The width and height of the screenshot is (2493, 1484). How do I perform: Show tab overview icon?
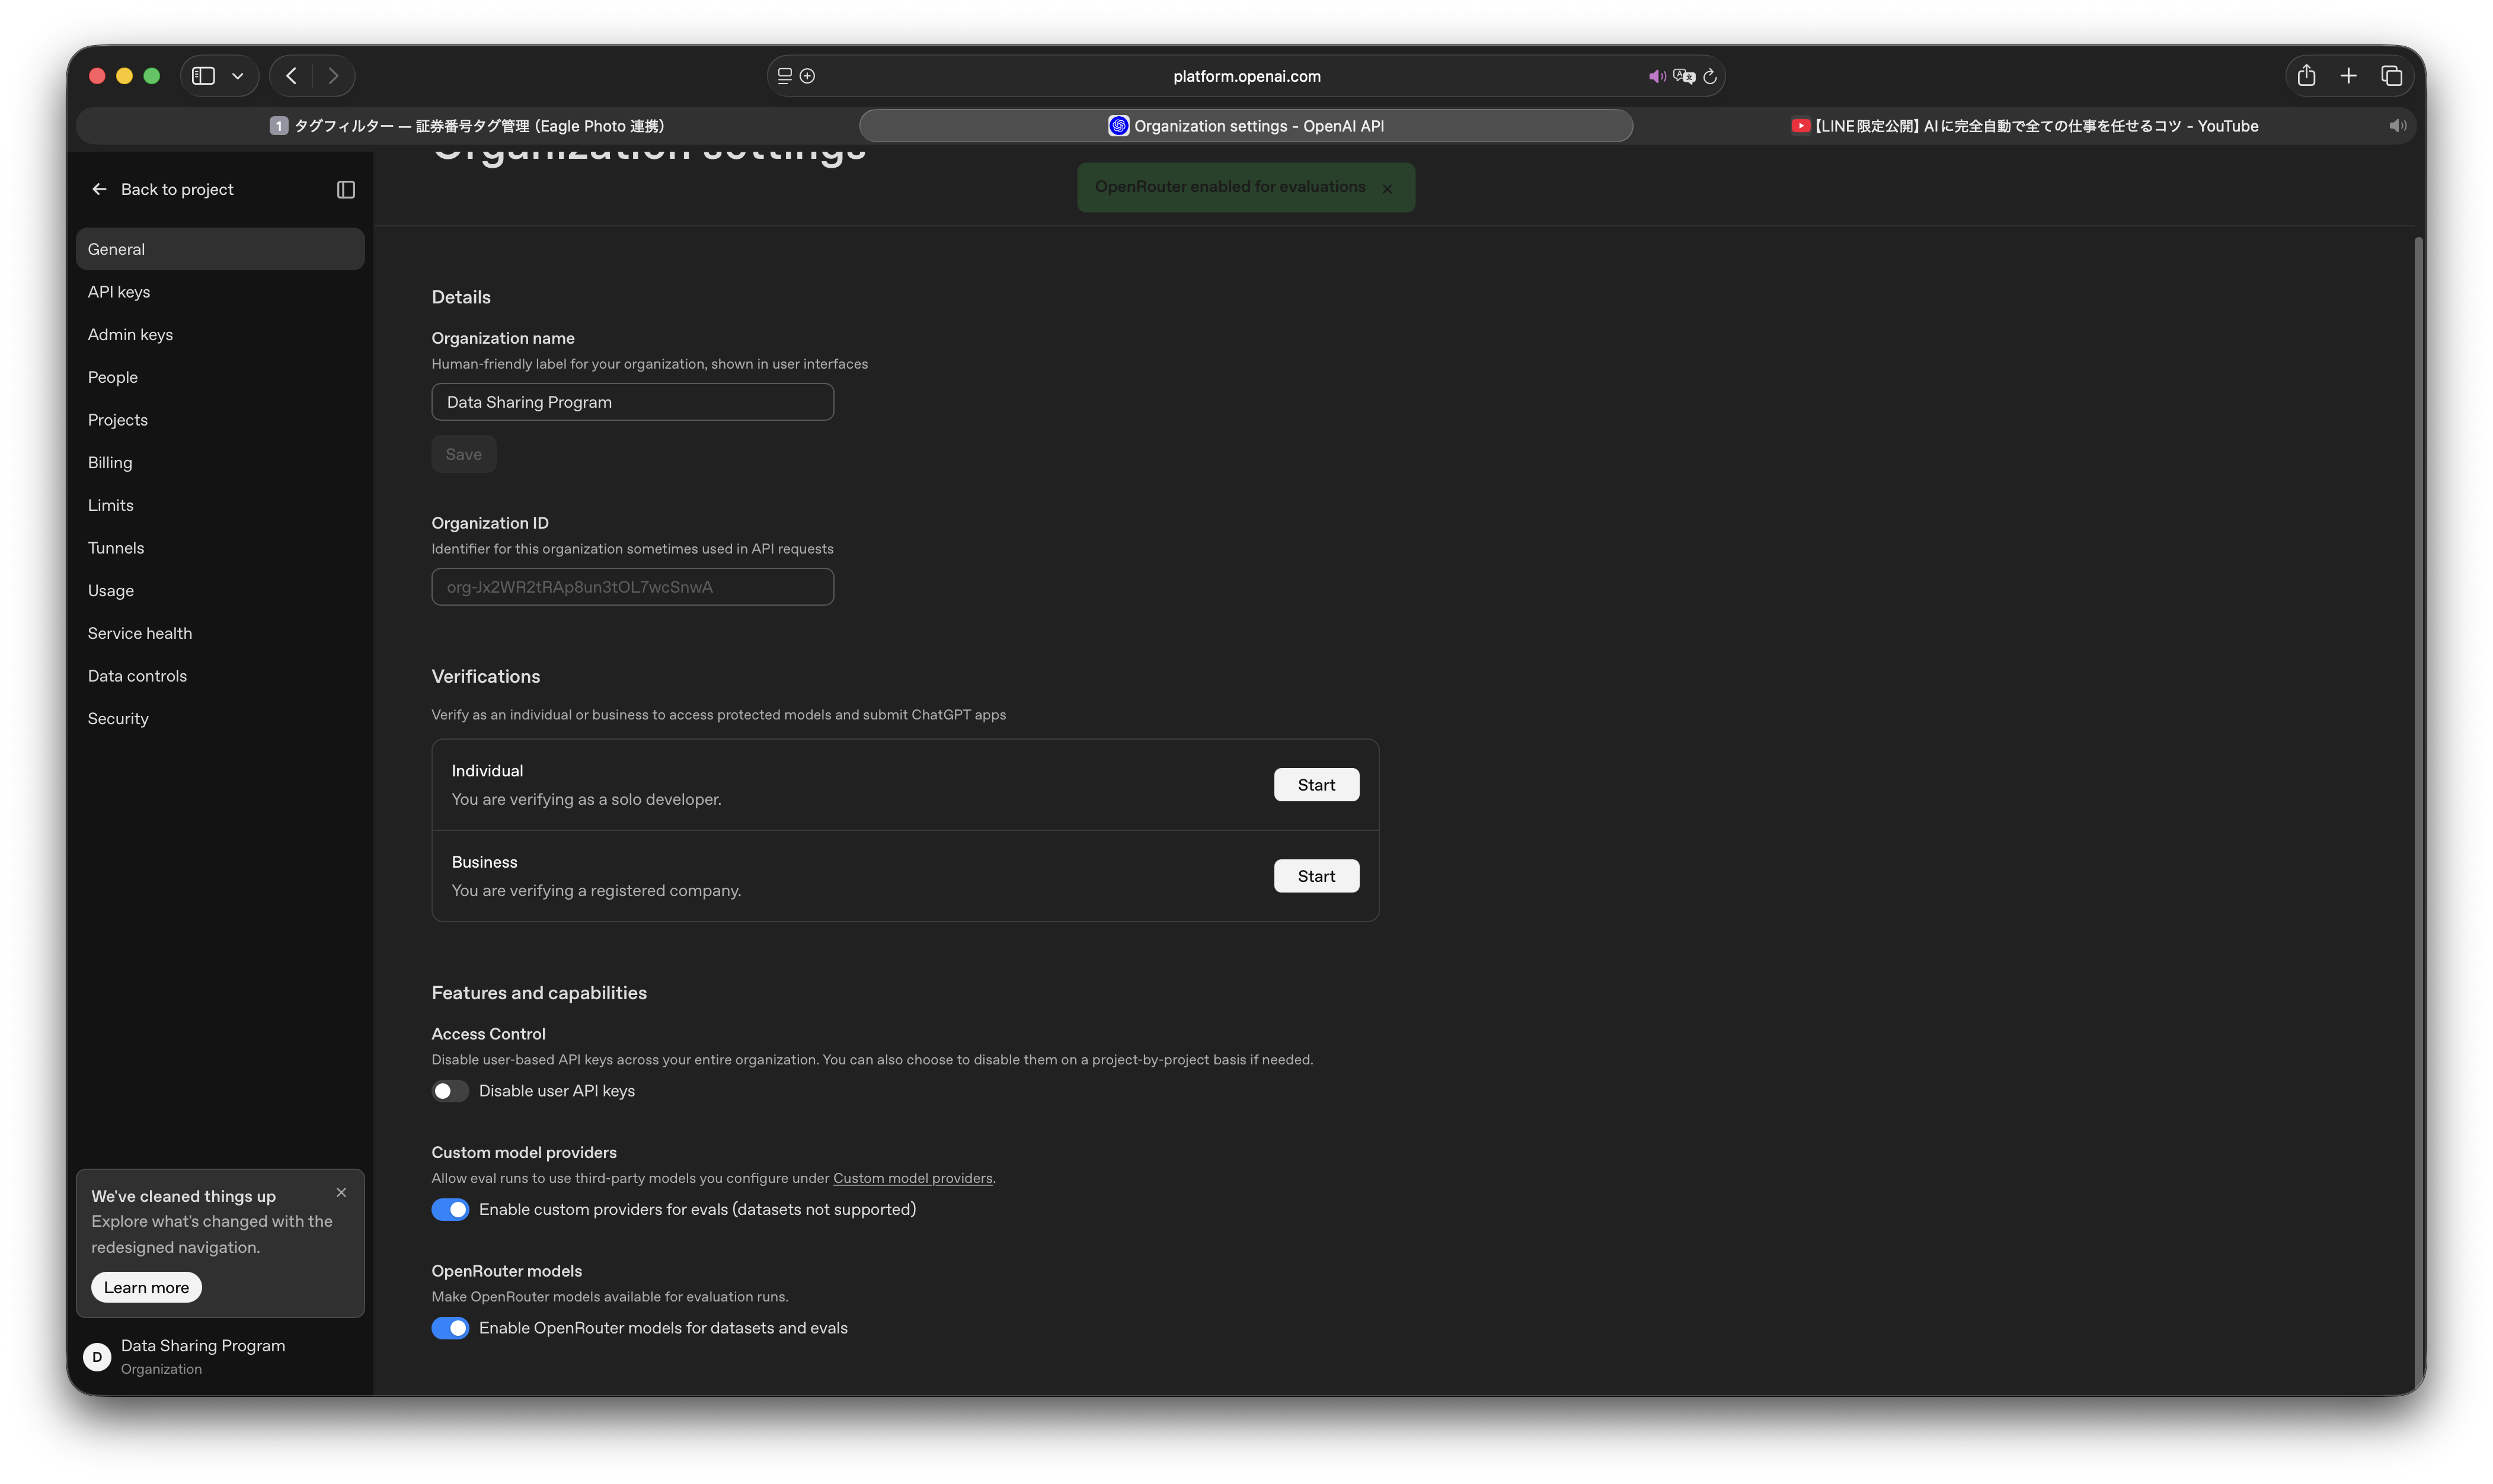tap(2392, 76)
